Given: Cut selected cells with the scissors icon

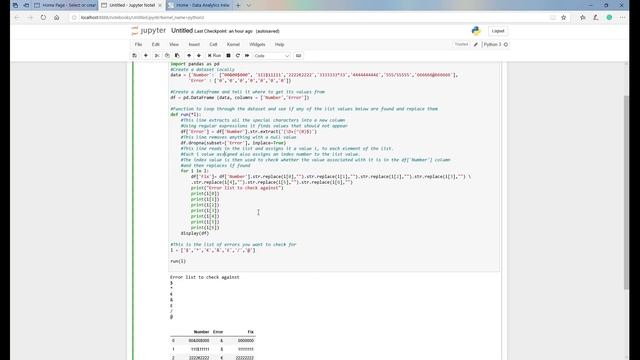Looking at the screenshot, I should click(x=157, y=56).
